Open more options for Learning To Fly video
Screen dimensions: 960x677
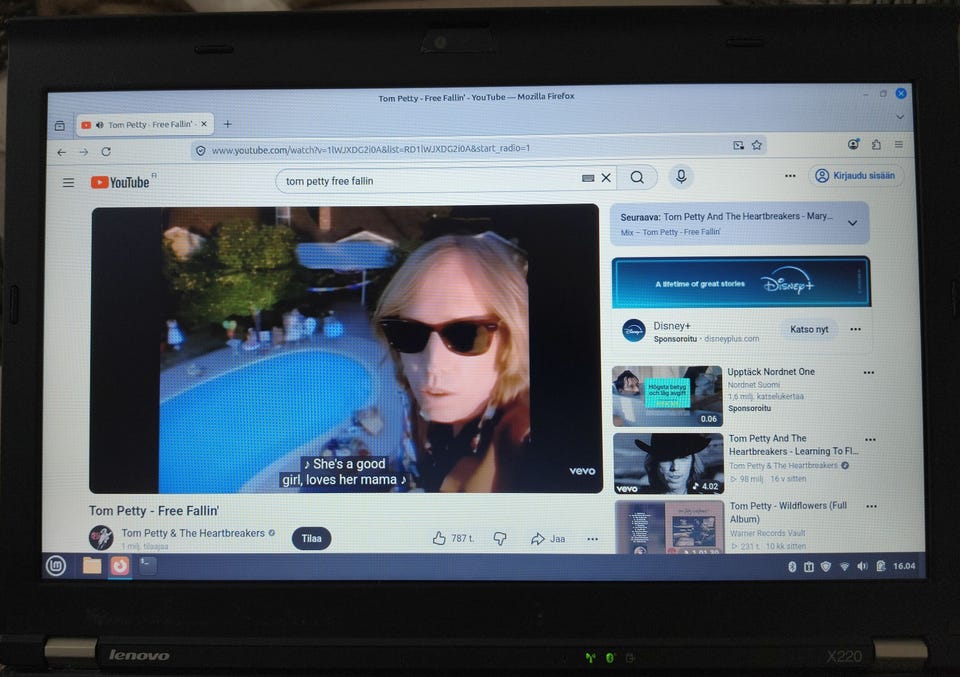pyautogui.click(x=870, y=439)
